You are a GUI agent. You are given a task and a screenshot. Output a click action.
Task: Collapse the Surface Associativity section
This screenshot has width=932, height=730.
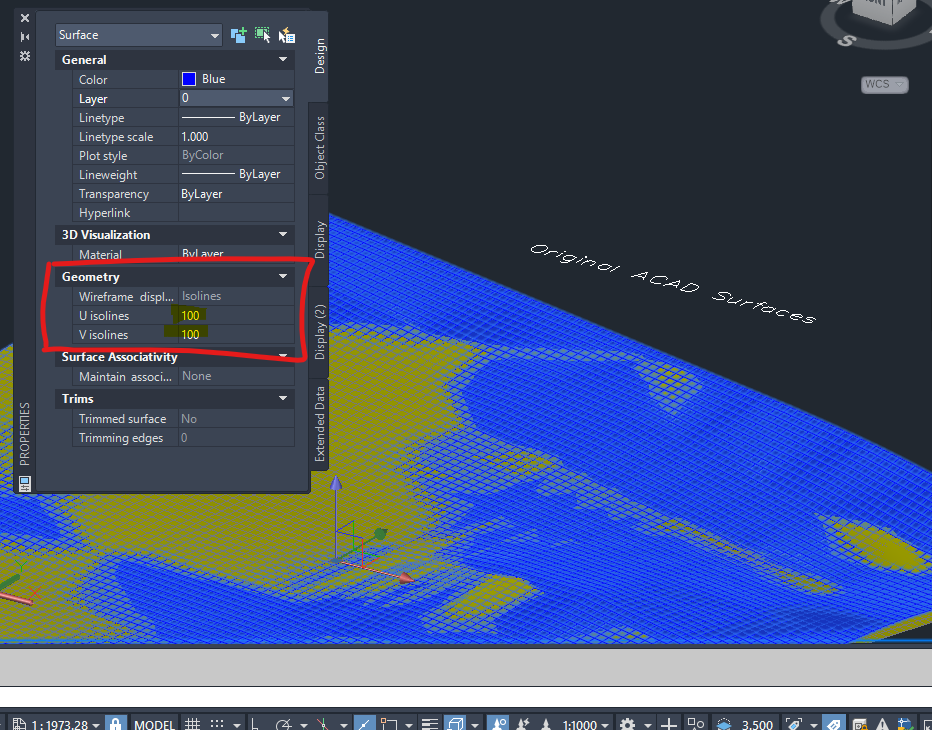(283, 356)
